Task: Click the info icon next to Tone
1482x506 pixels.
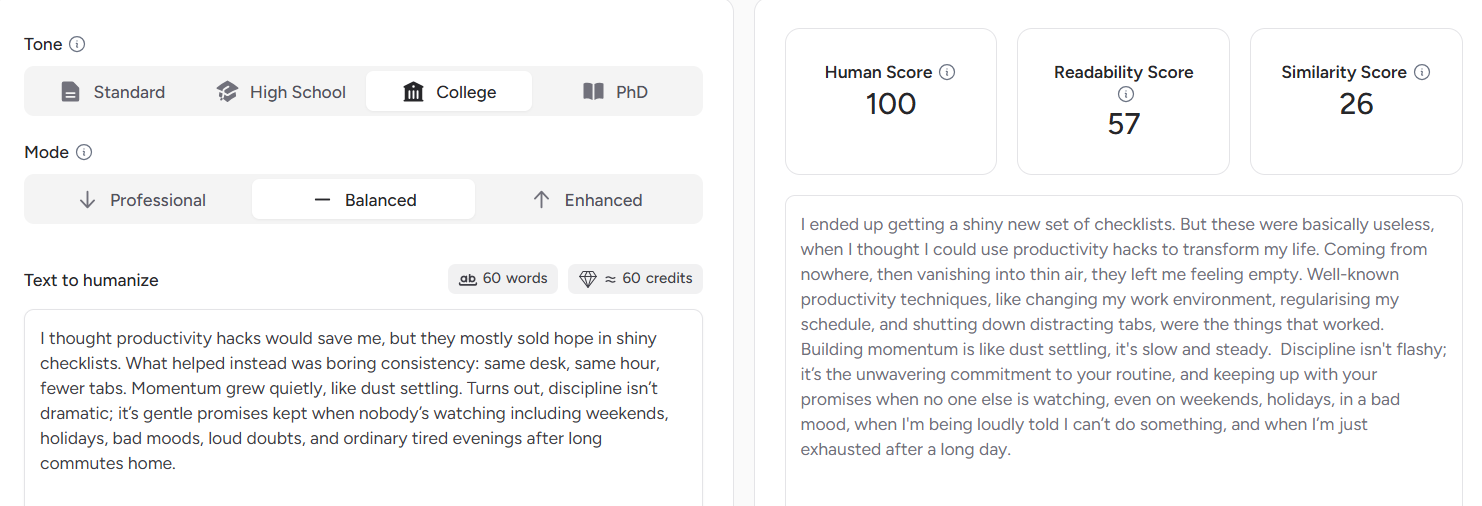Action: tap(77, 44)
